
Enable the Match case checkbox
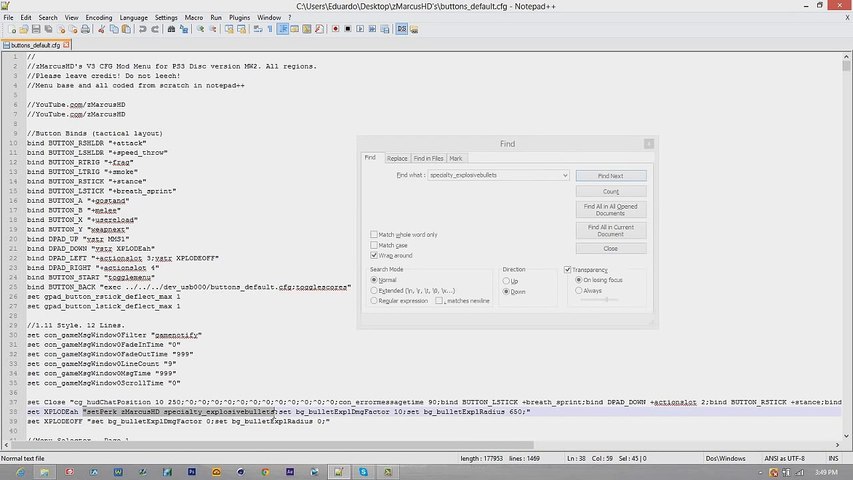(374, 245)
